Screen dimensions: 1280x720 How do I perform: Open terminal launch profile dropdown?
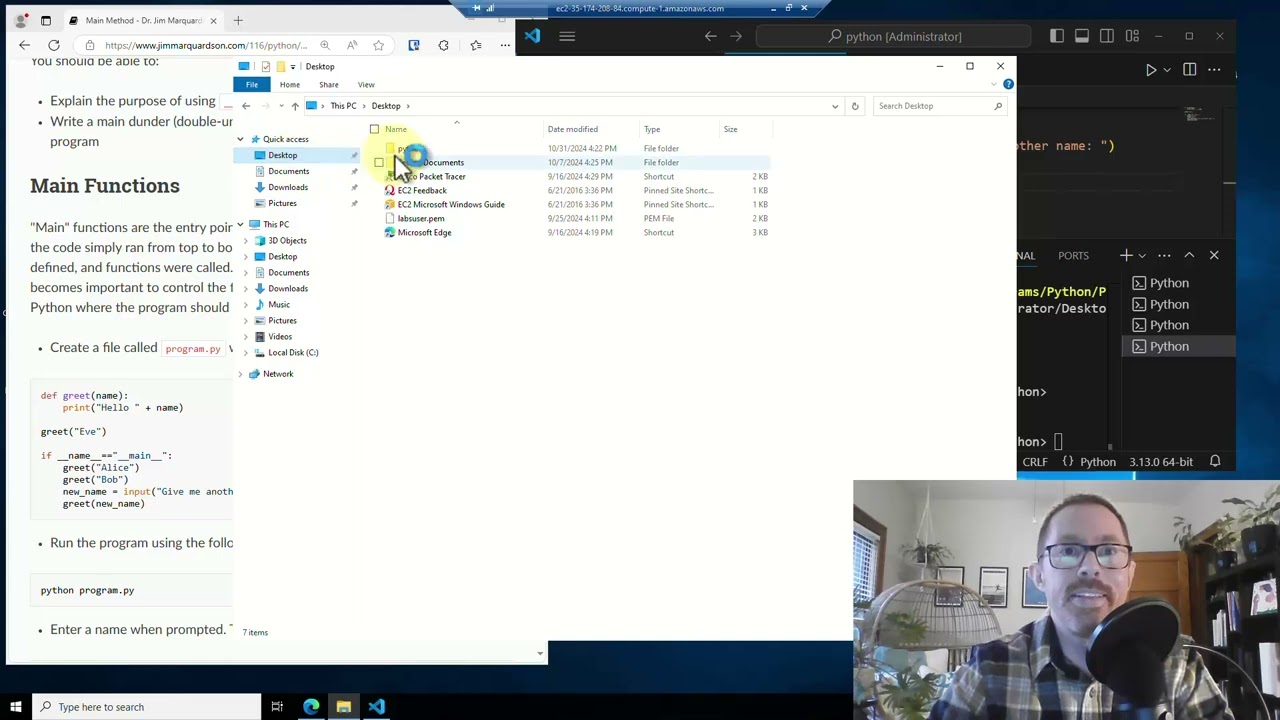pyautogui.click(x=1141, y=255)
